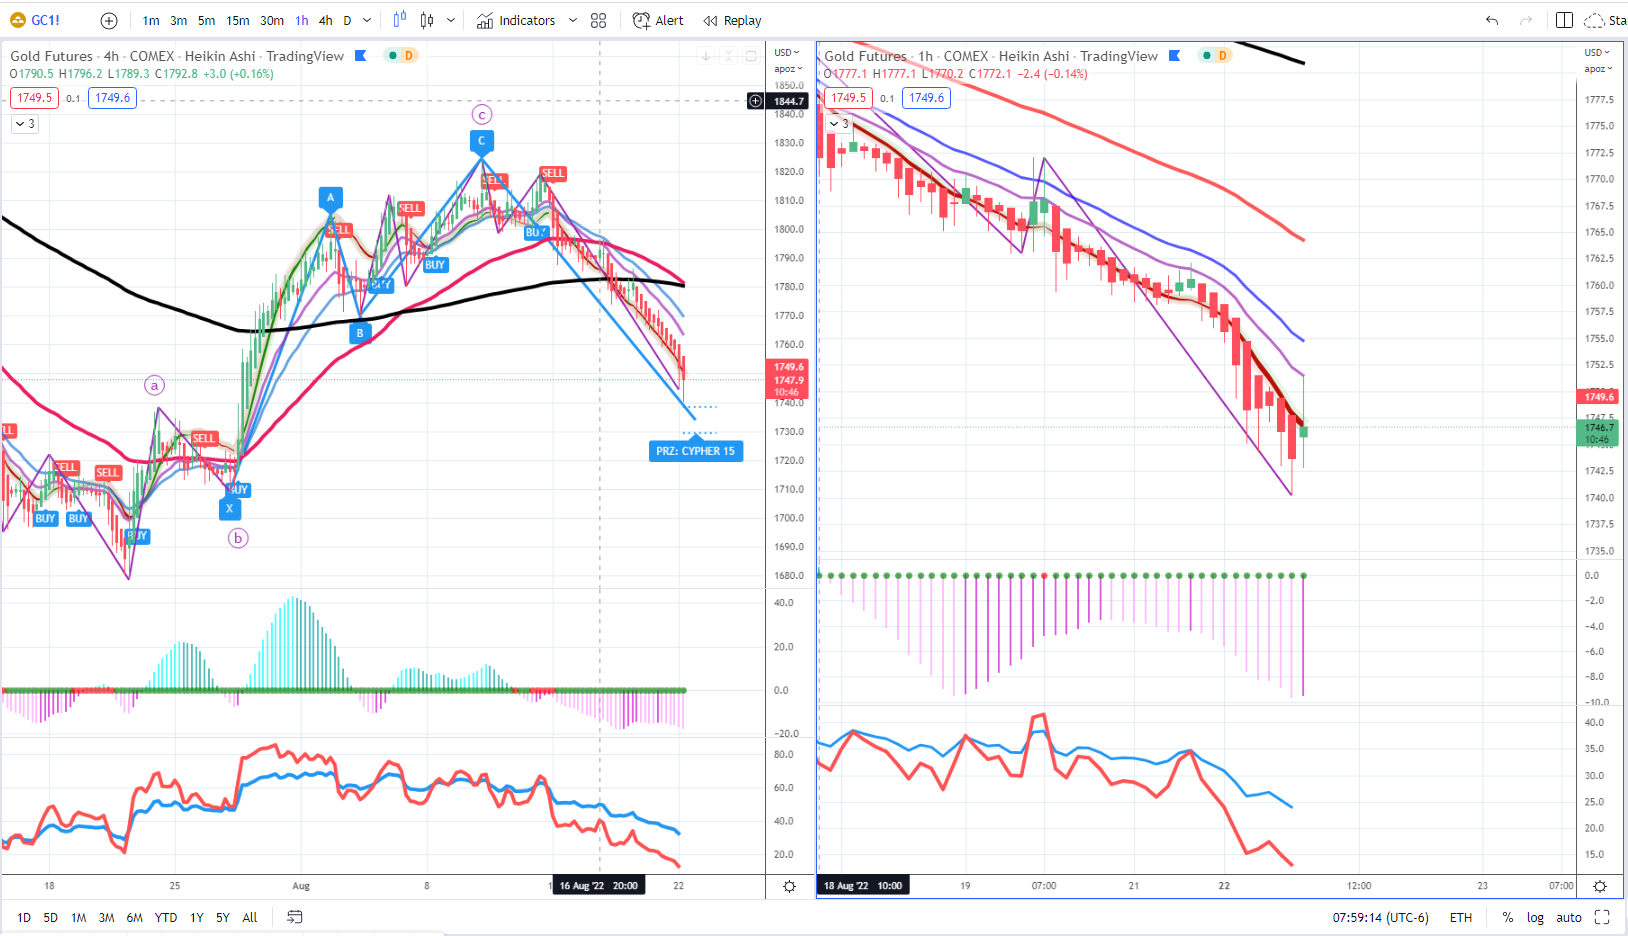Select the D daily timeframe
Screen dimensions: 1628x936
click(347, 20)
